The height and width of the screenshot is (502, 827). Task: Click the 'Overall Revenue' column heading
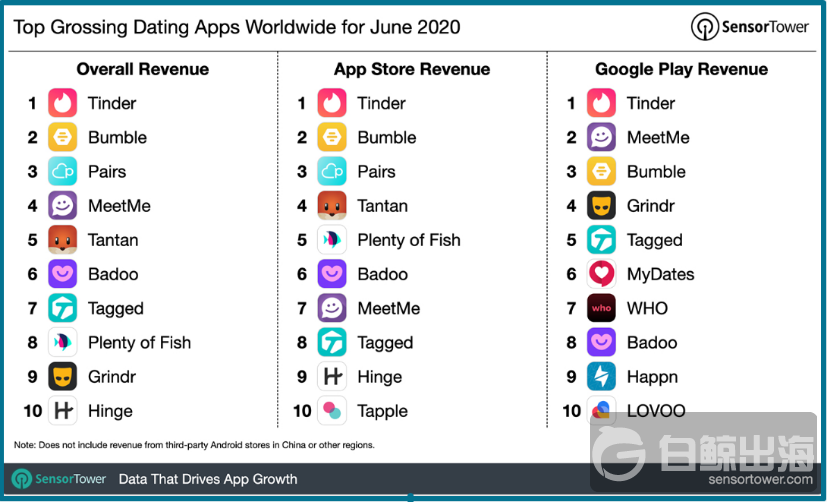(142, 69)
